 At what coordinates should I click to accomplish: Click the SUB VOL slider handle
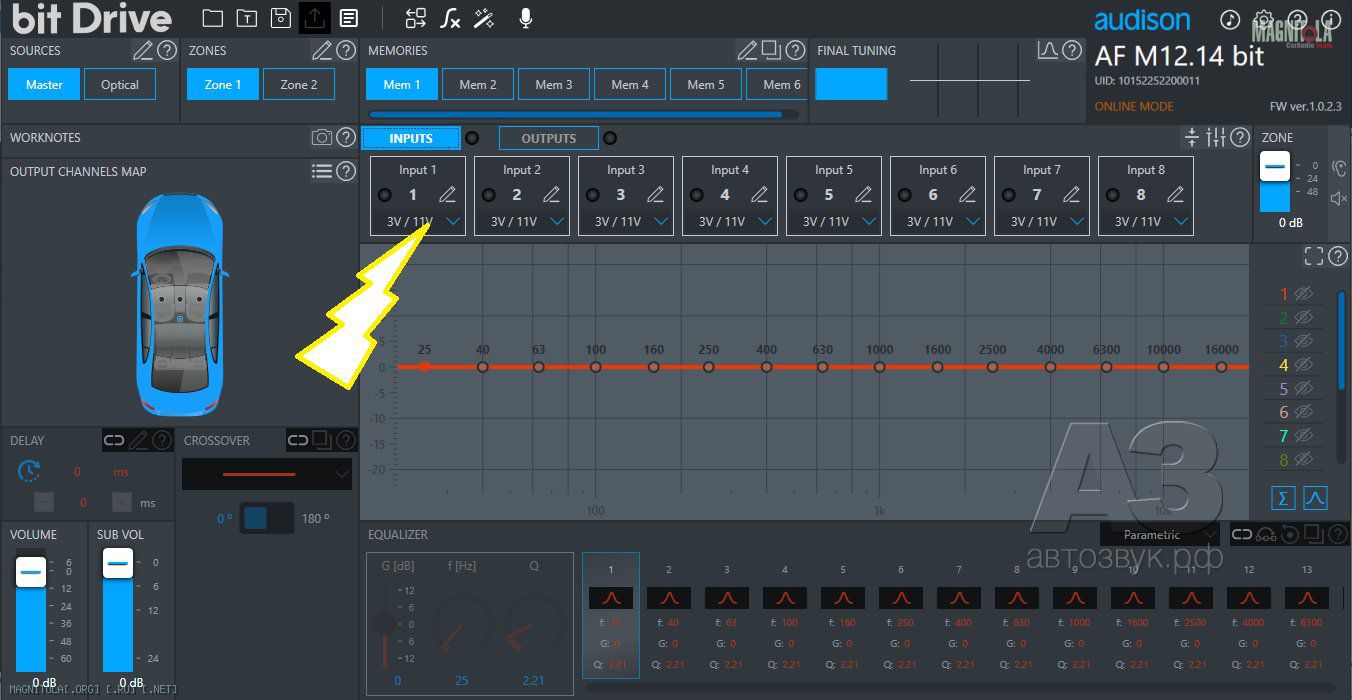point(118,563)
